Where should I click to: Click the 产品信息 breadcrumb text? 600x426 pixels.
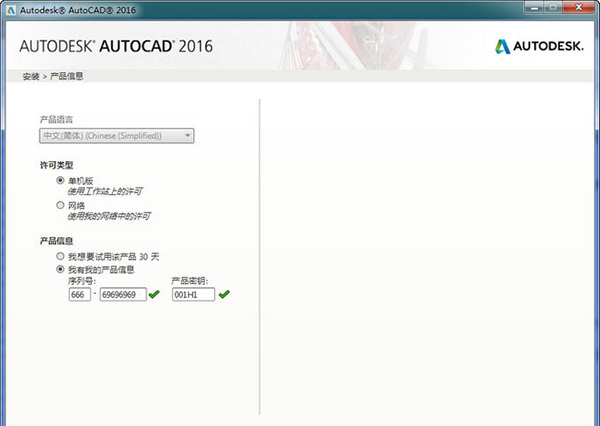pyautogui.click(x=67, y=76)
